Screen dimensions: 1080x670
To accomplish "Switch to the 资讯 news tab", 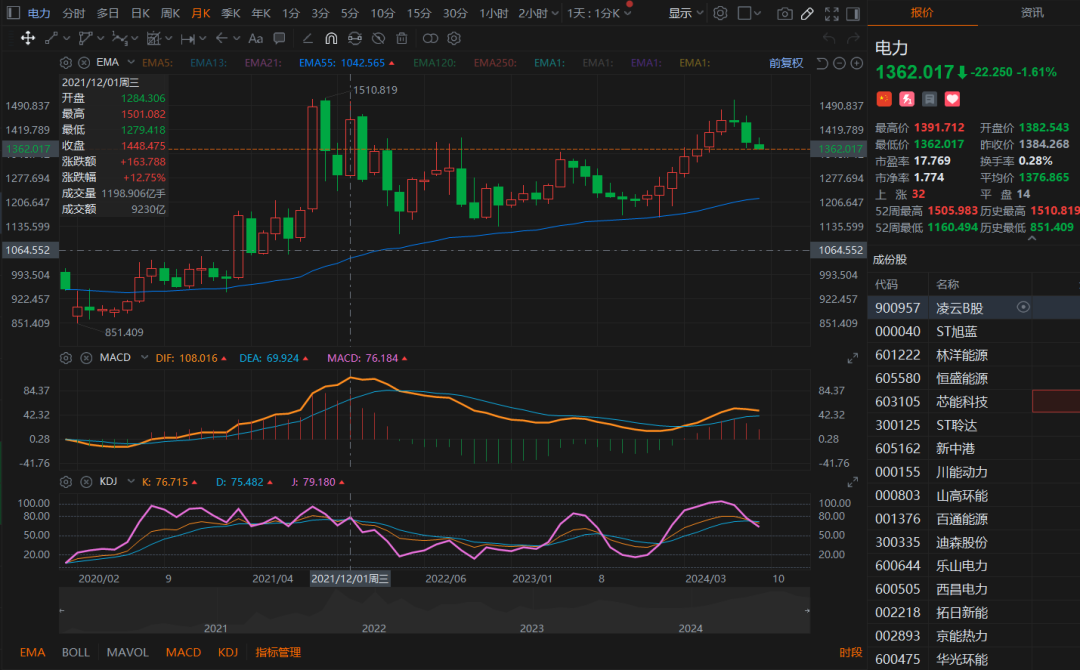I will pos(1032,13).
